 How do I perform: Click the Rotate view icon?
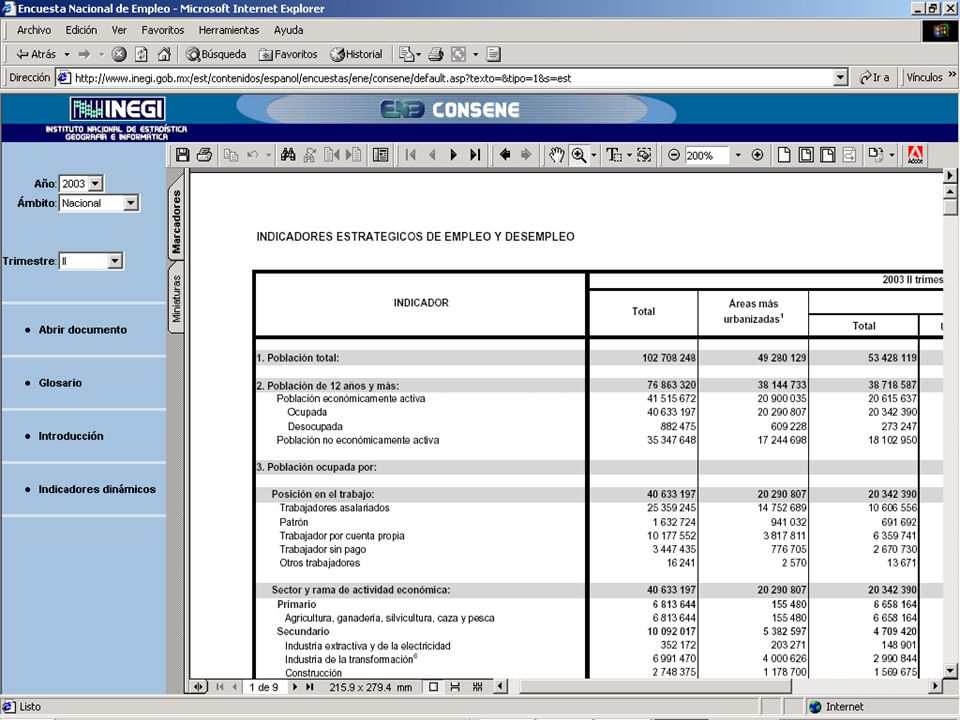click(x=876, y=155)
